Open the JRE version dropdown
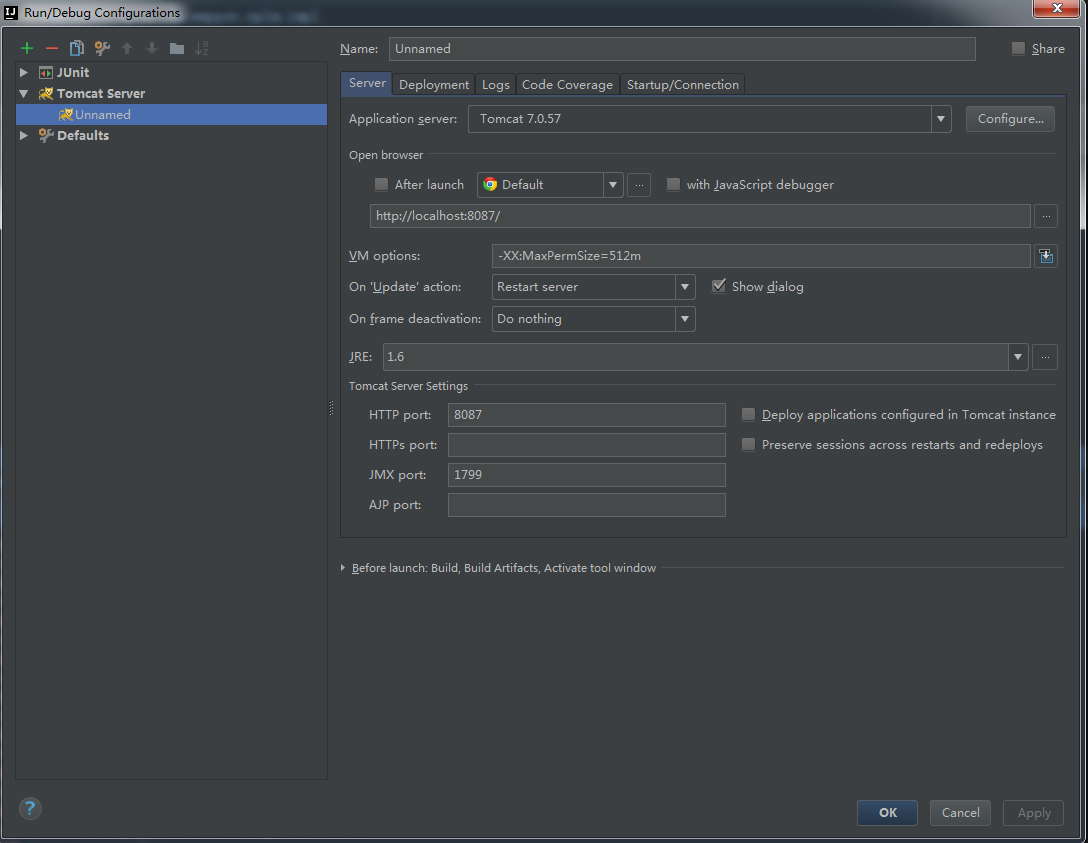Viewport: 1088px width, 843px height. pyautogui.click(x=1017, y=357)
